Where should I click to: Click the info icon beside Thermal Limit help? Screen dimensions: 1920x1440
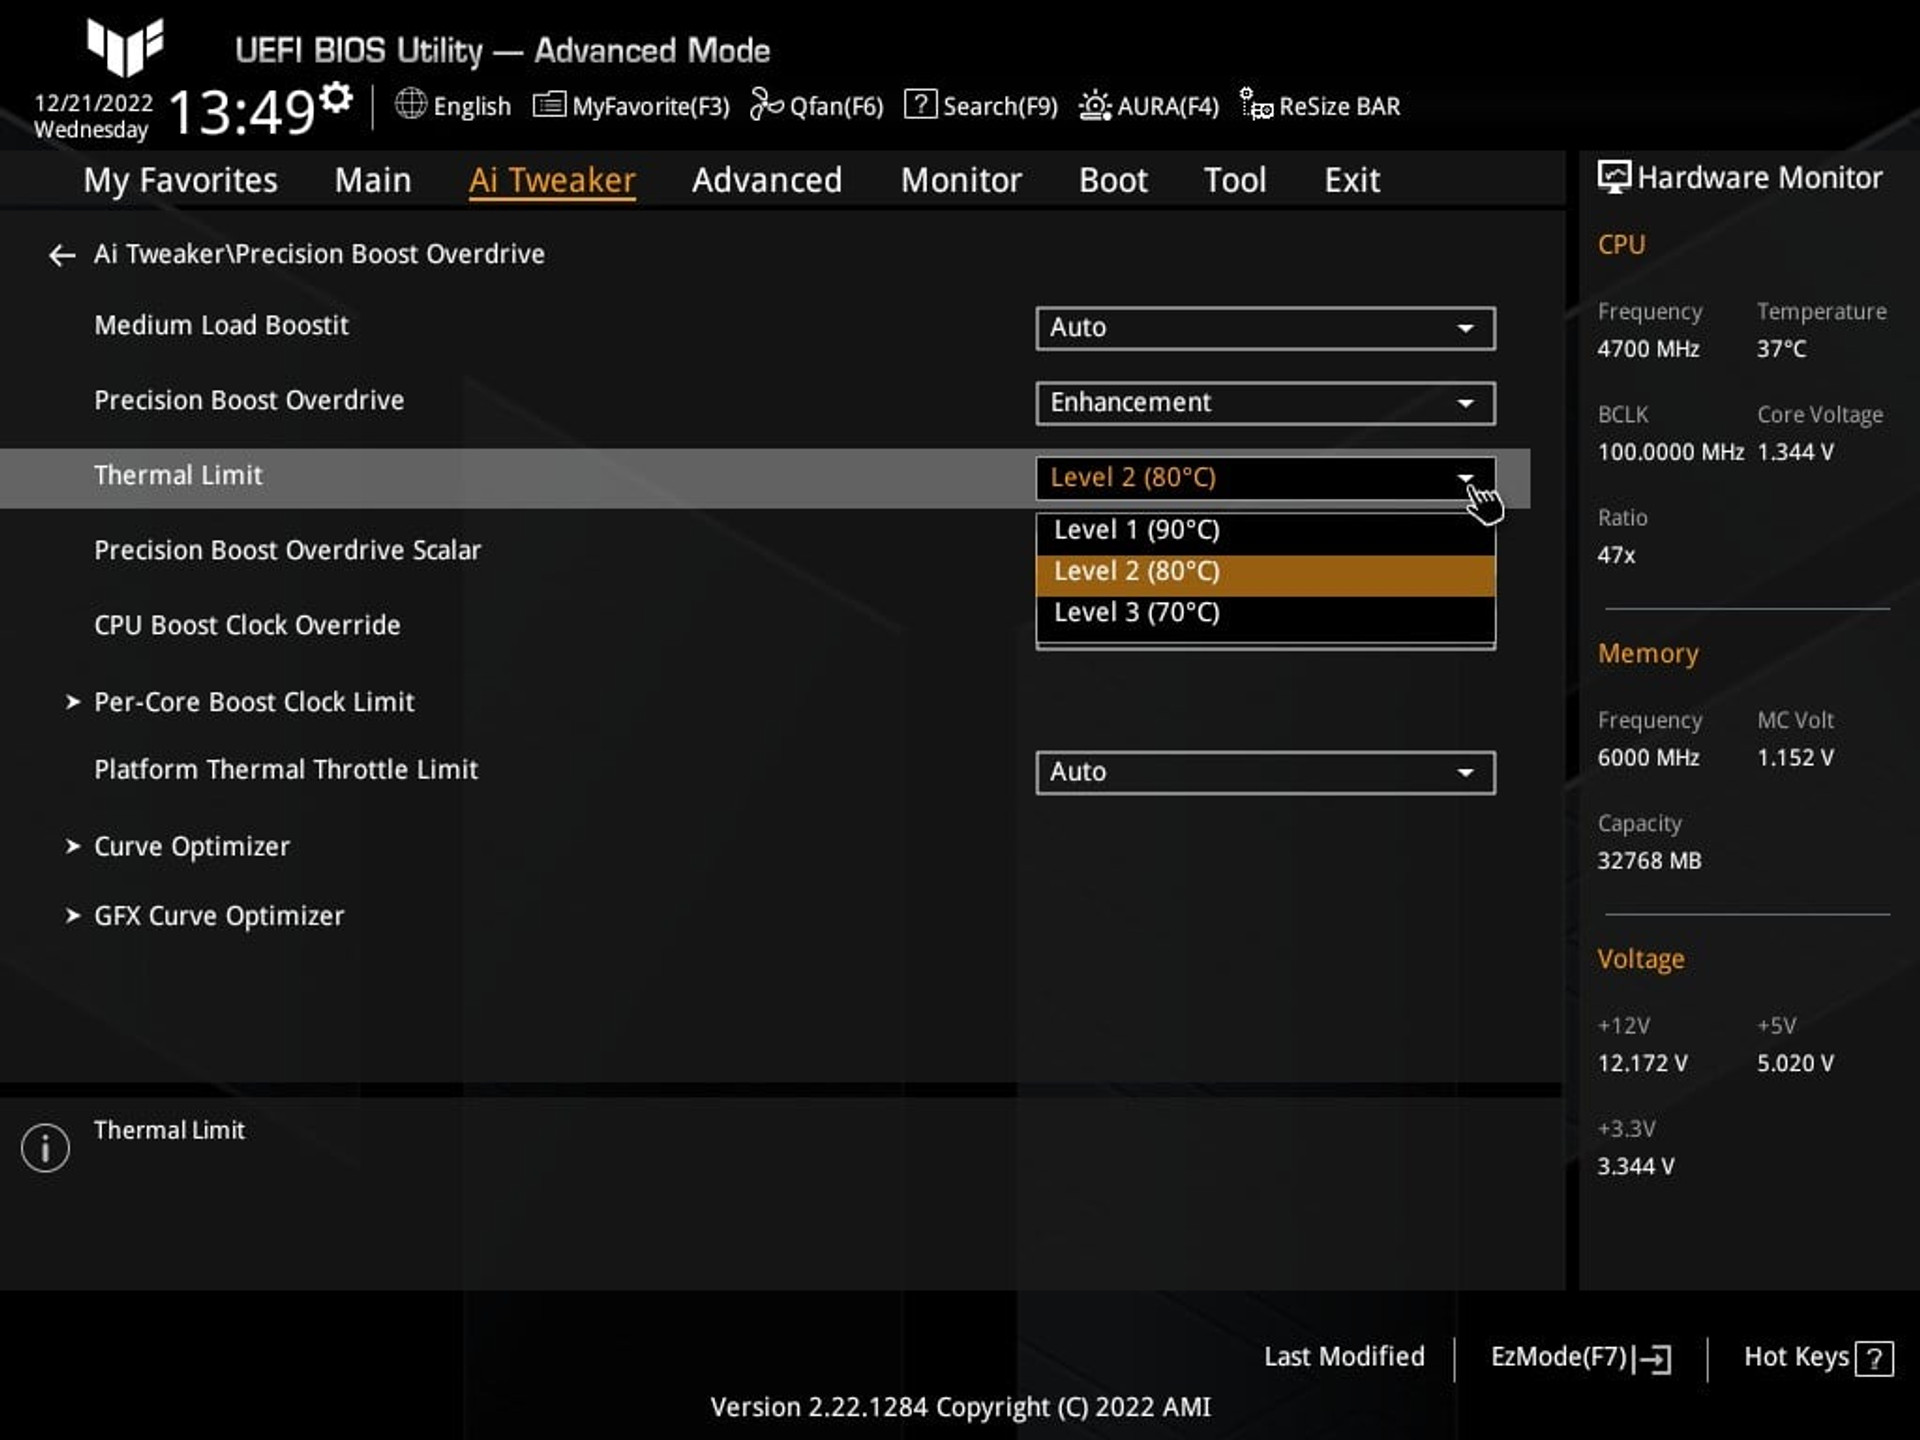click(x=45, y=1147)
